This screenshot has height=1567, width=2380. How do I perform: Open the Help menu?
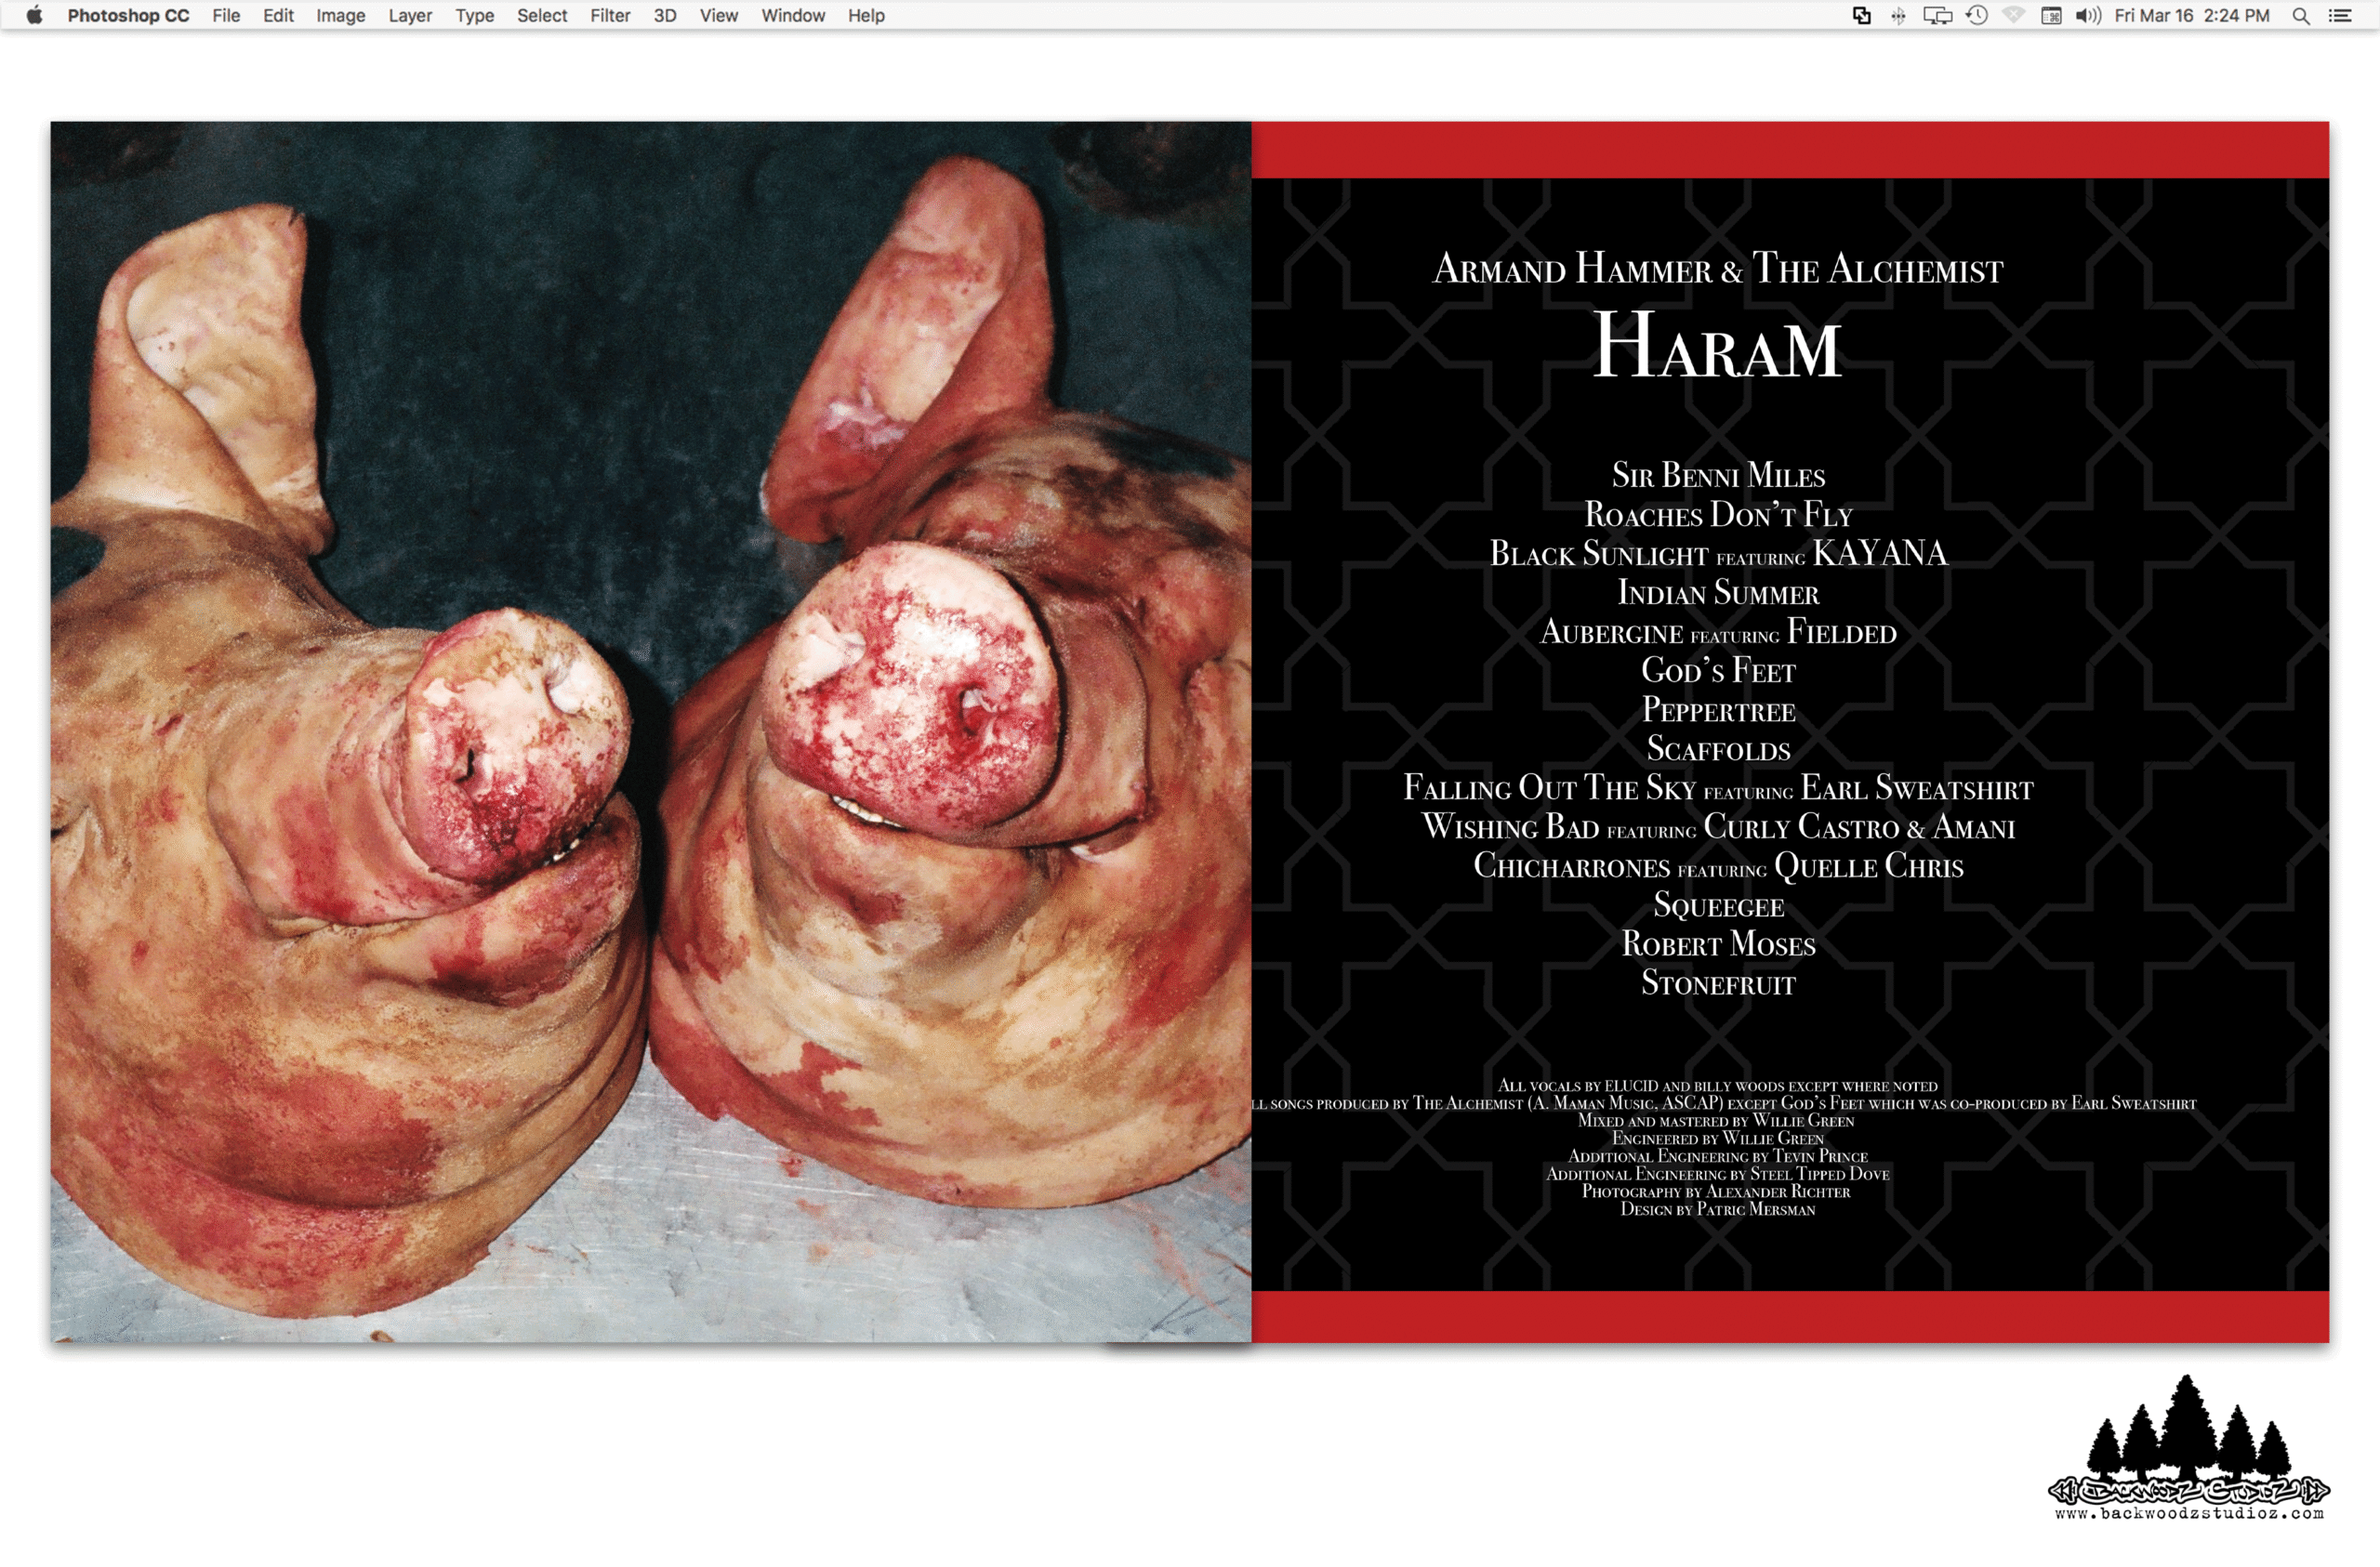(x=866, y=15)
